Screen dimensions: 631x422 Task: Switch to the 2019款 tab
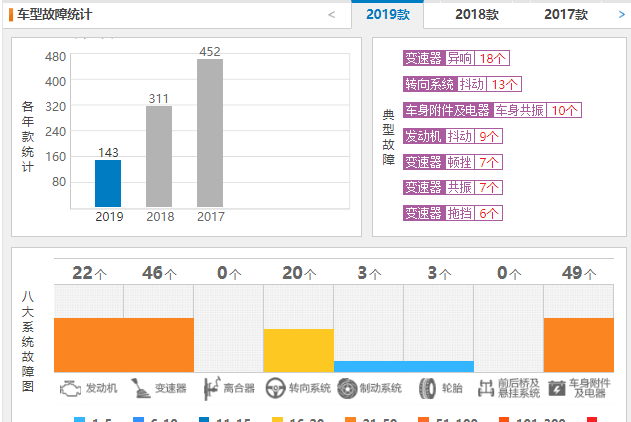[388, 14]
